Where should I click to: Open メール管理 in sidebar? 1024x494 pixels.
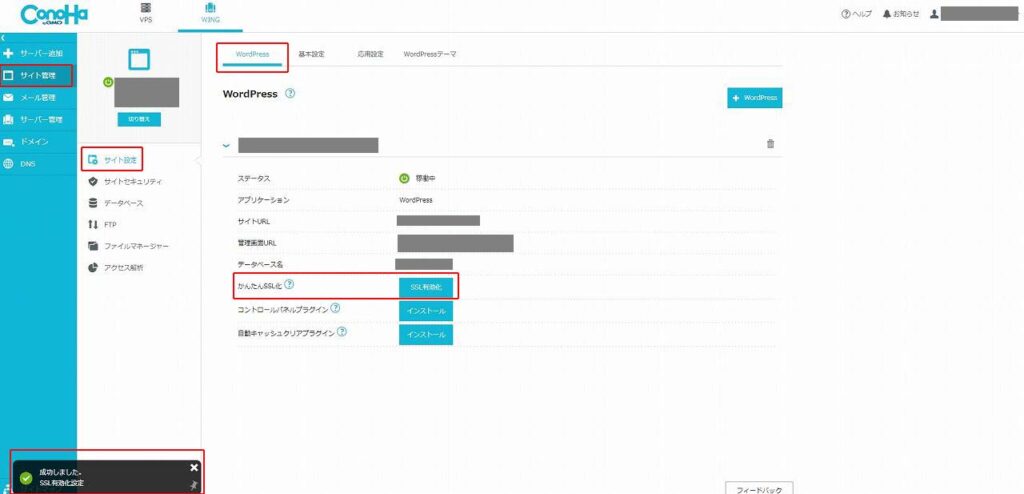(38, 98)
